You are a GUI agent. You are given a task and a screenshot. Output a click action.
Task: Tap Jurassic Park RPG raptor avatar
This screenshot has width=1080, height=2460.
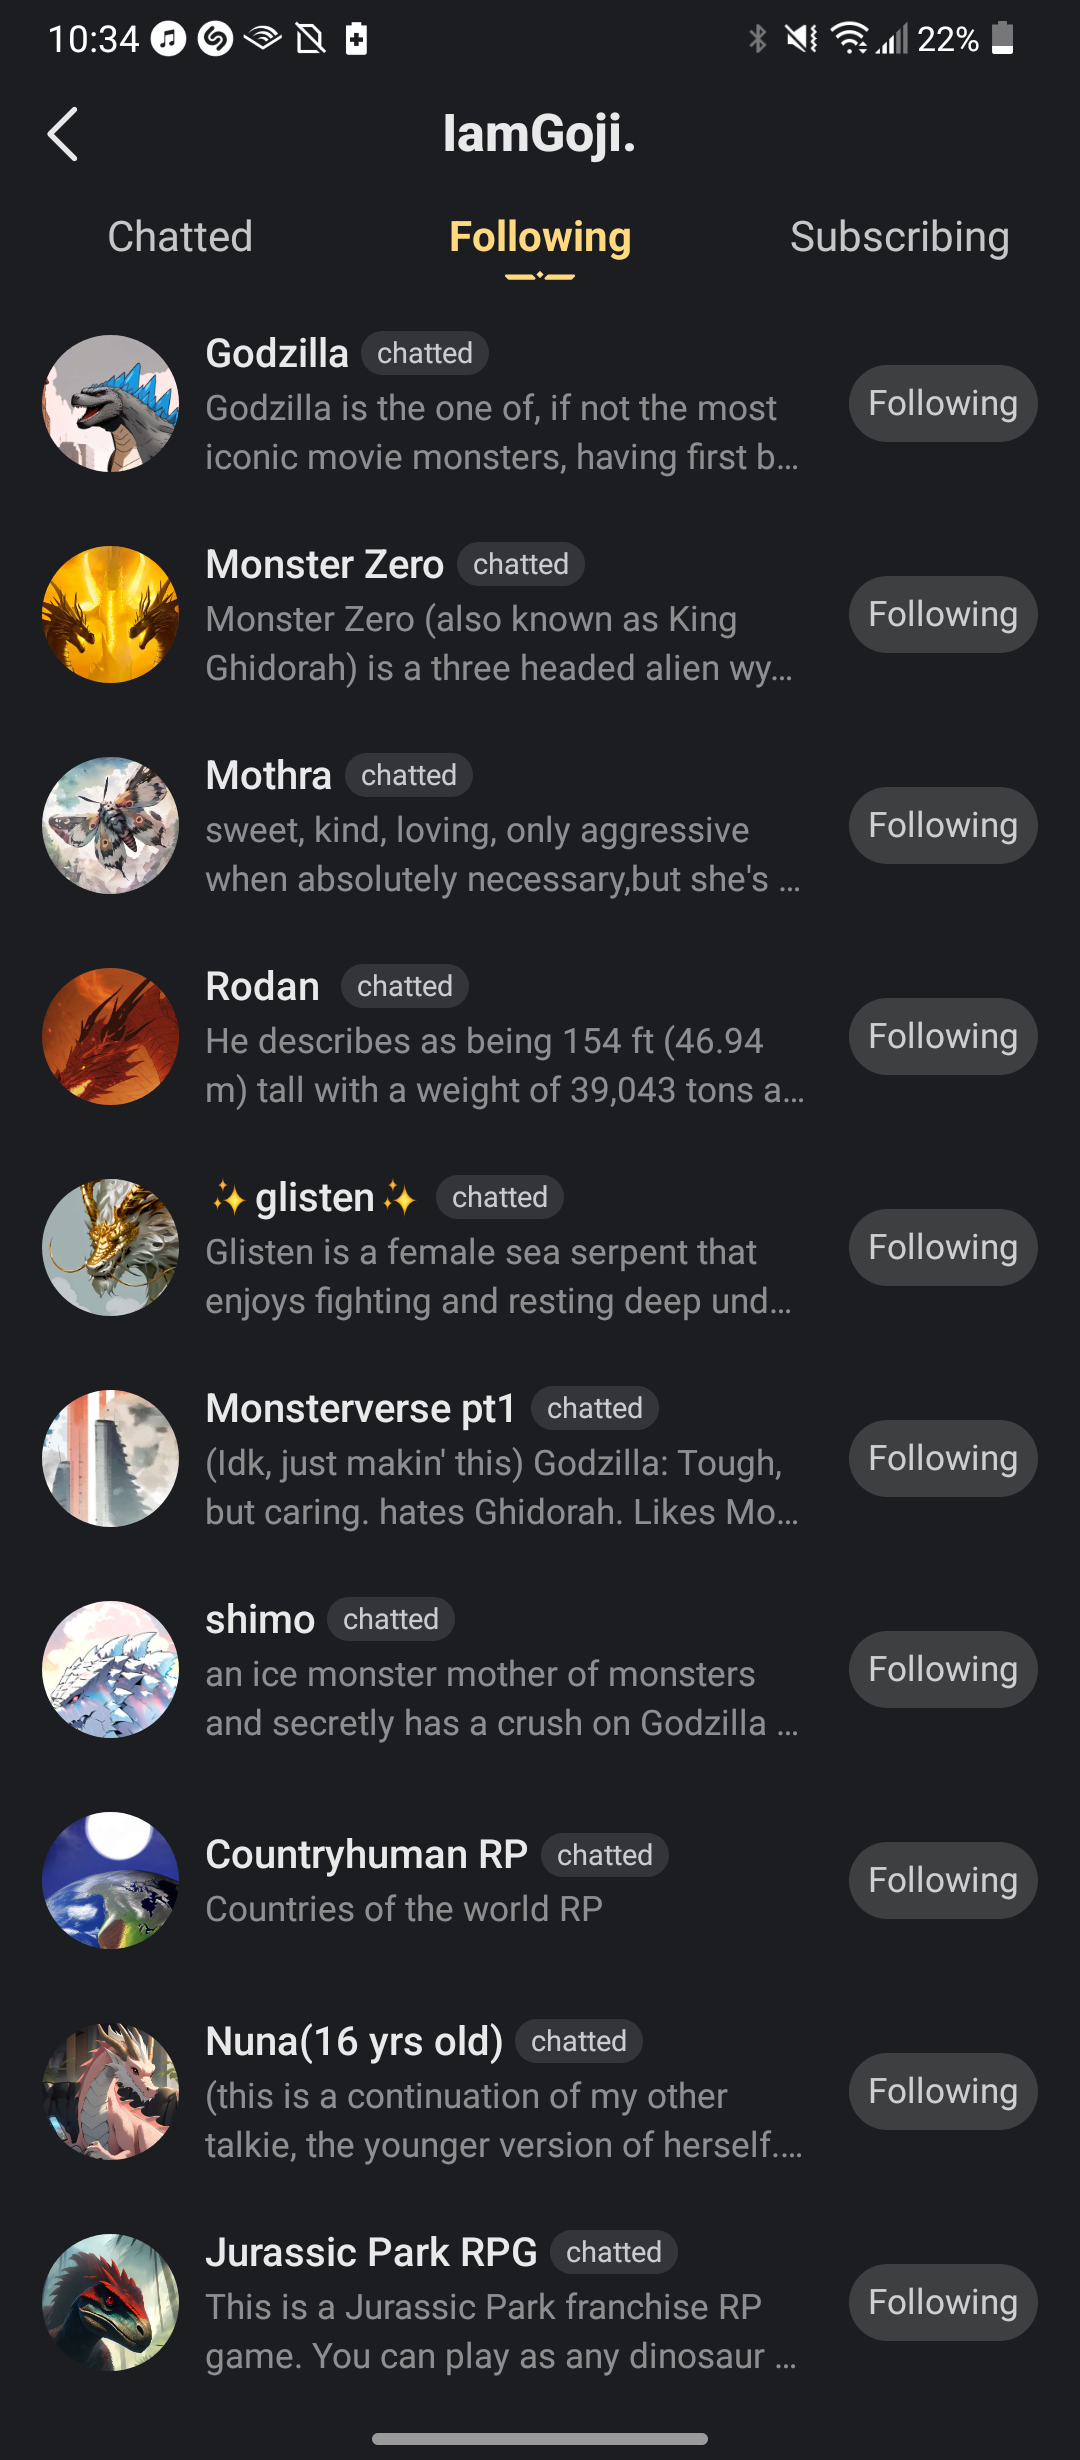[x=111, y=2303]
